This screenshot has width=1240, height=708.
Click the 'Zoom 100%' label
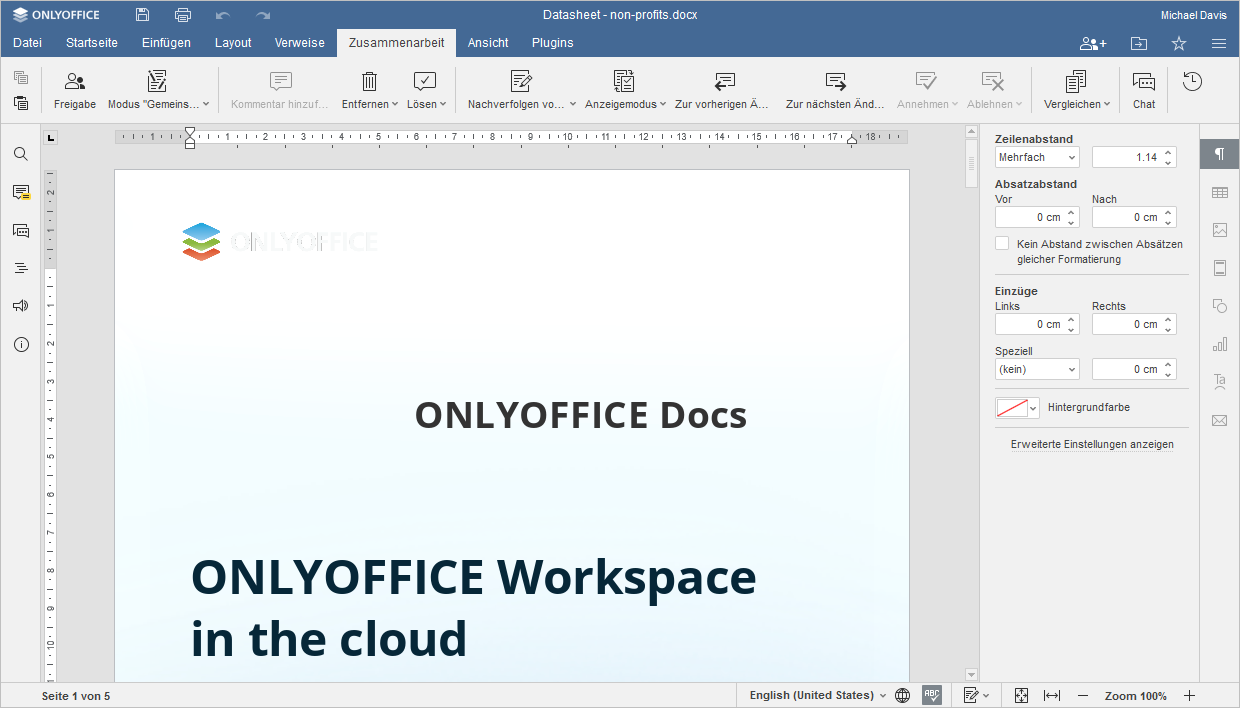click(1136, 695)
